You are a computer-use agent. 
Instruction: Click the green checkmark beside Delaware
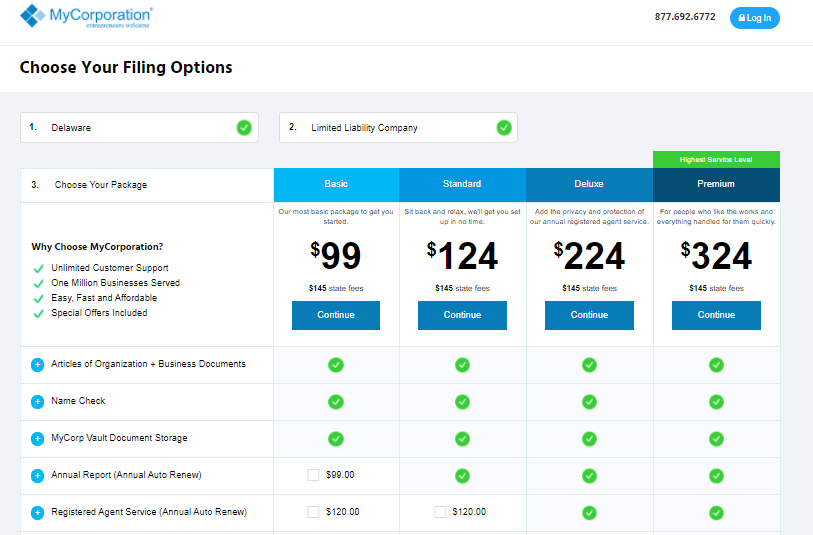244,128
